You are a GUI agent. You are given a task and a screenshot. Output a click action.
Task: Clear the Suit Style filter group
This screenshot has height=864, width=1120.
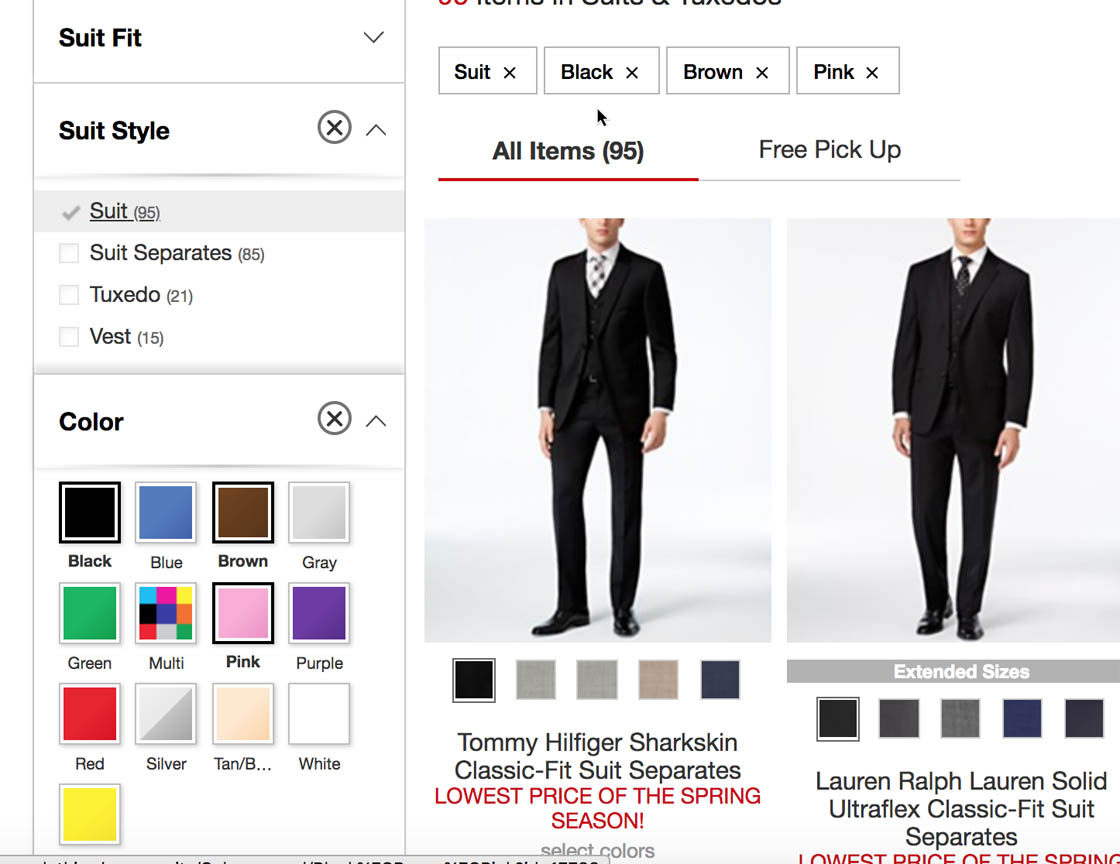click(x=334, y=127)
